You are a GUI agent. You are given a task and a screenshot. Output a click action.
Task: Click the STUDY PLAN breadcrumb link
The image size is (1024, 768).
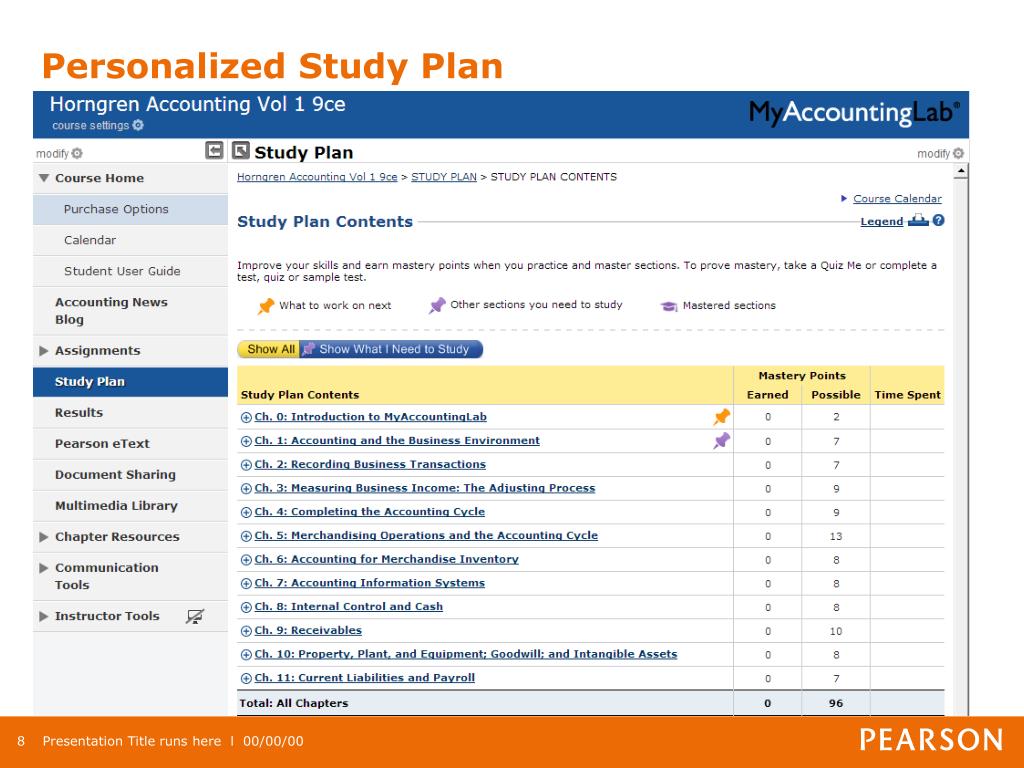click(x=444, y=177)
